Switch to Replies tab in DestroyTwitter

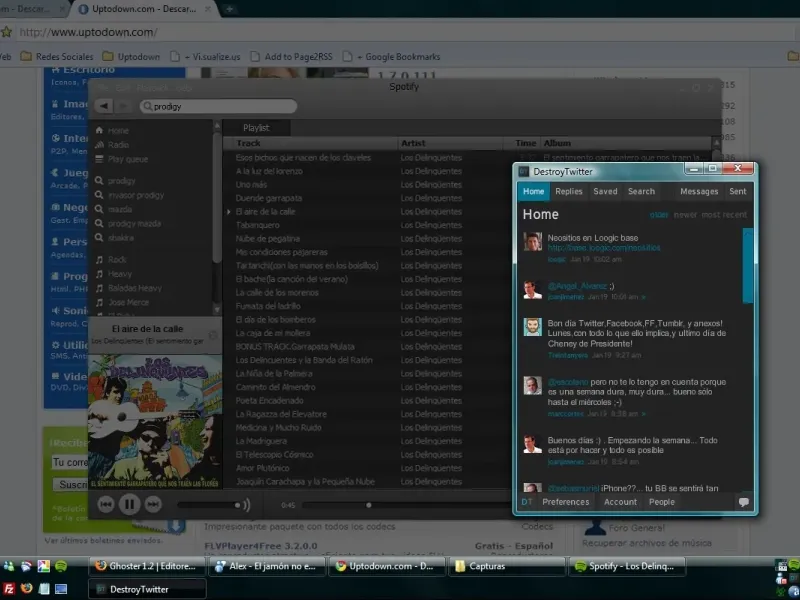(569, 191)
